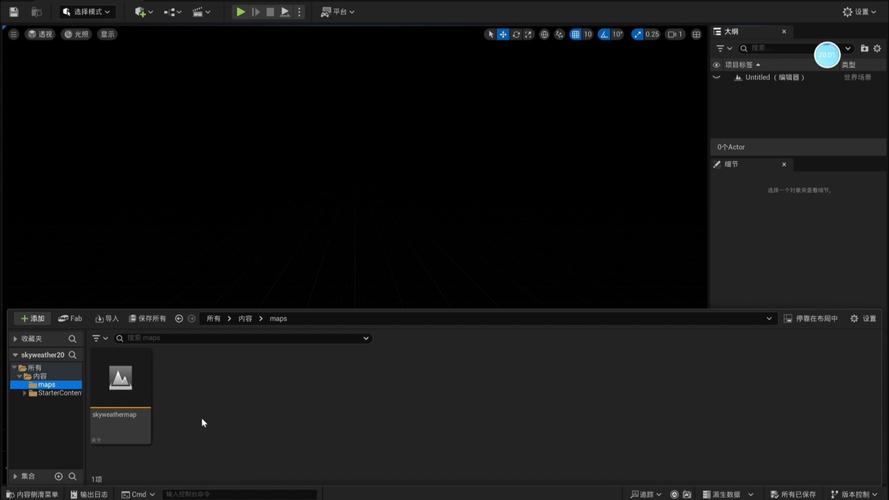Click 保存所有 save all button

pos(147,319)
